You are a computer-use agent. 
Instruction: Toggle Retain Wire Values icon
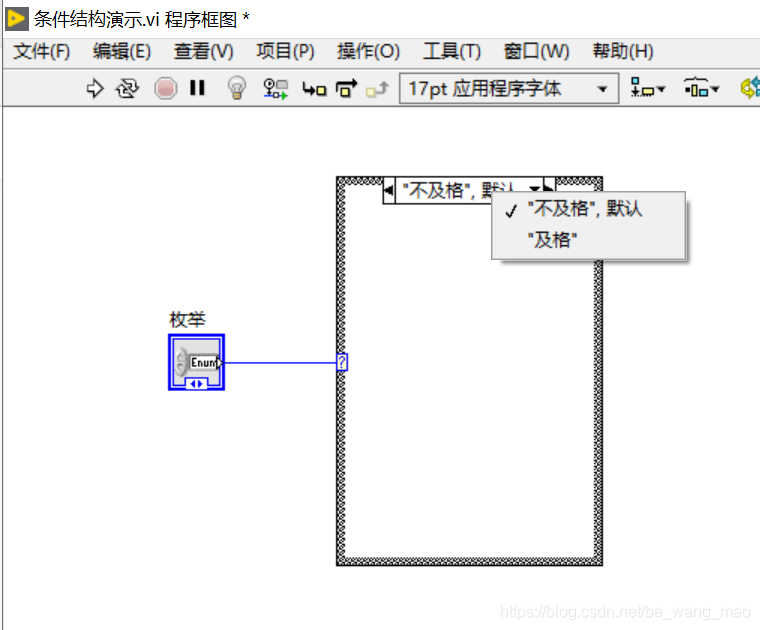275,89
